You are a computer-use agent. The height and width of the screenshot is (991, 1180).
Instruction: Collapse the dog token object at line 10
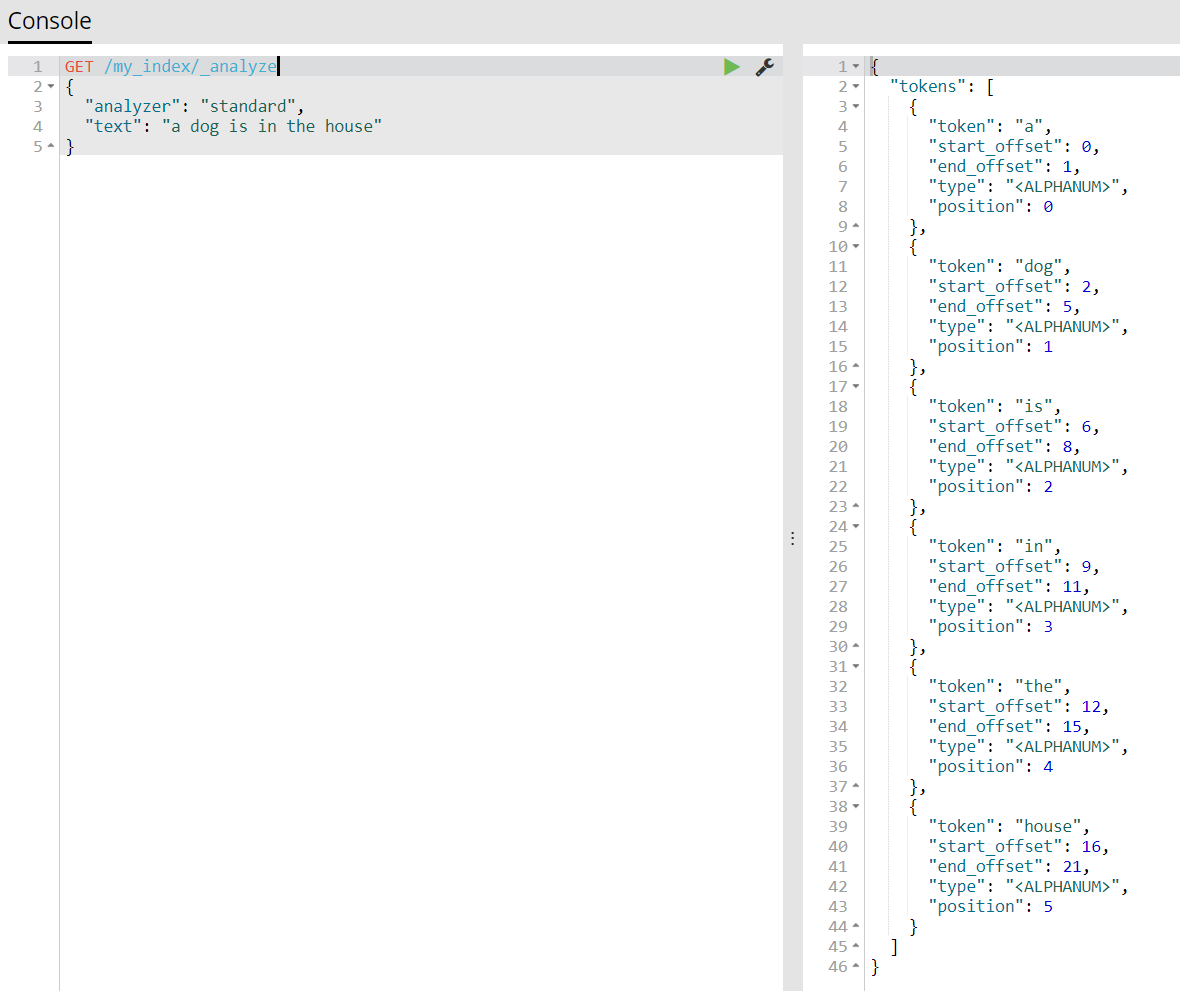pyautogui.click(x=856, y=247)
